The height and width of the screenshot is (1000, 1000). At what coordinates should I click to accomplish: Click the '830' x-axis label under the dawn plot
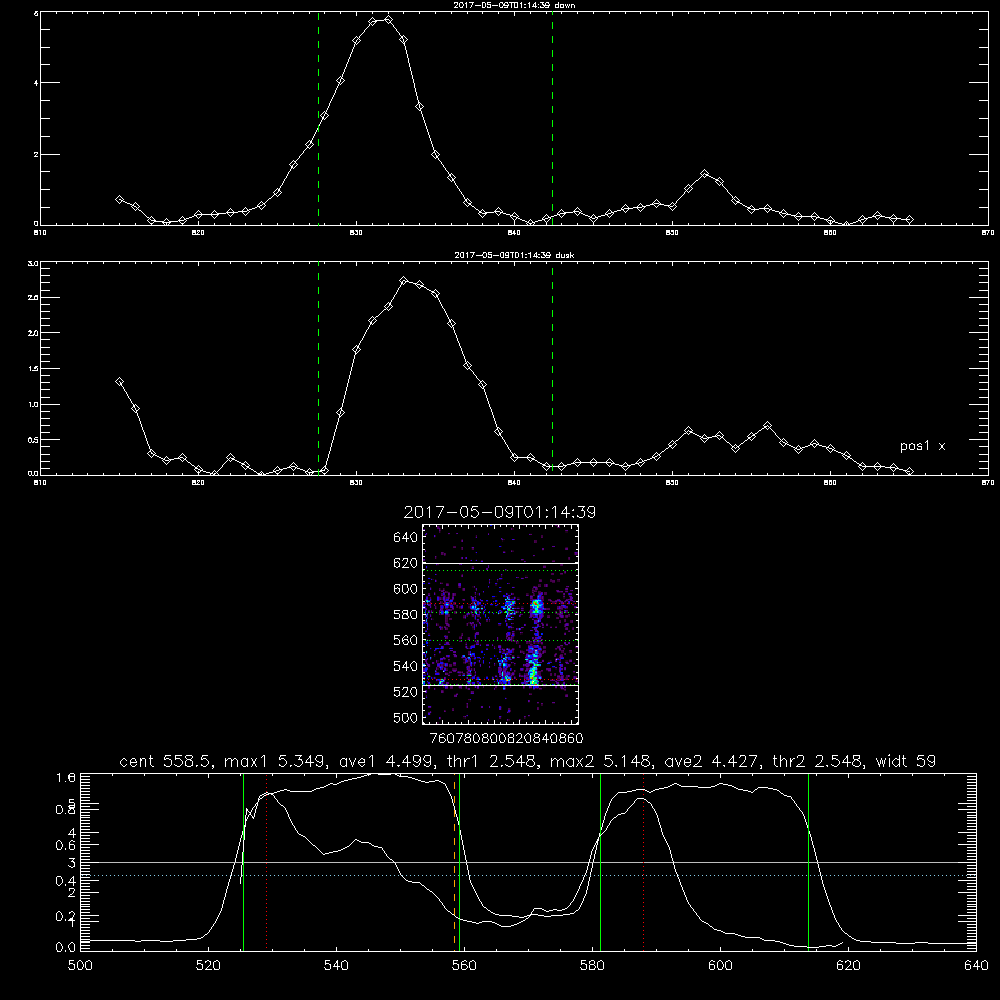point(356,233)
